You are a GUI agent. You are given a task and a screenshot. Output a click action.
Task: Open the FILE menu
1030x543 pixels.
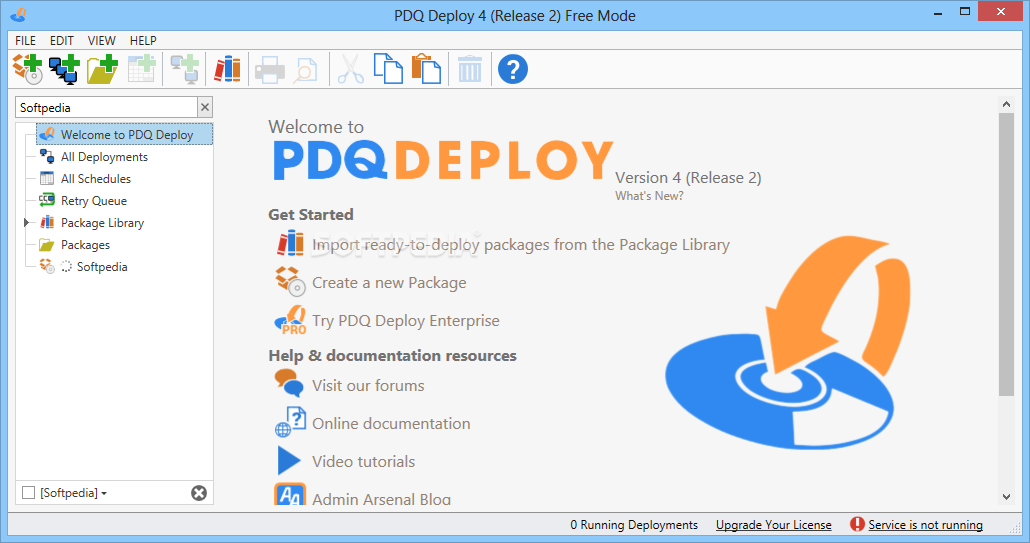pyautogui.click(x=26, y=41)
